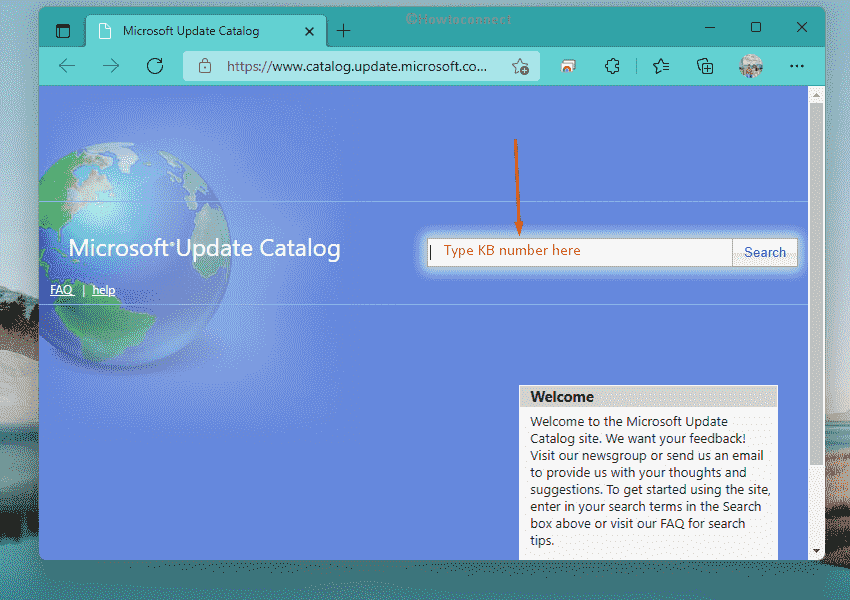Minimize the browser window
Screen dimensions: 850x600
tap(710, 27)
